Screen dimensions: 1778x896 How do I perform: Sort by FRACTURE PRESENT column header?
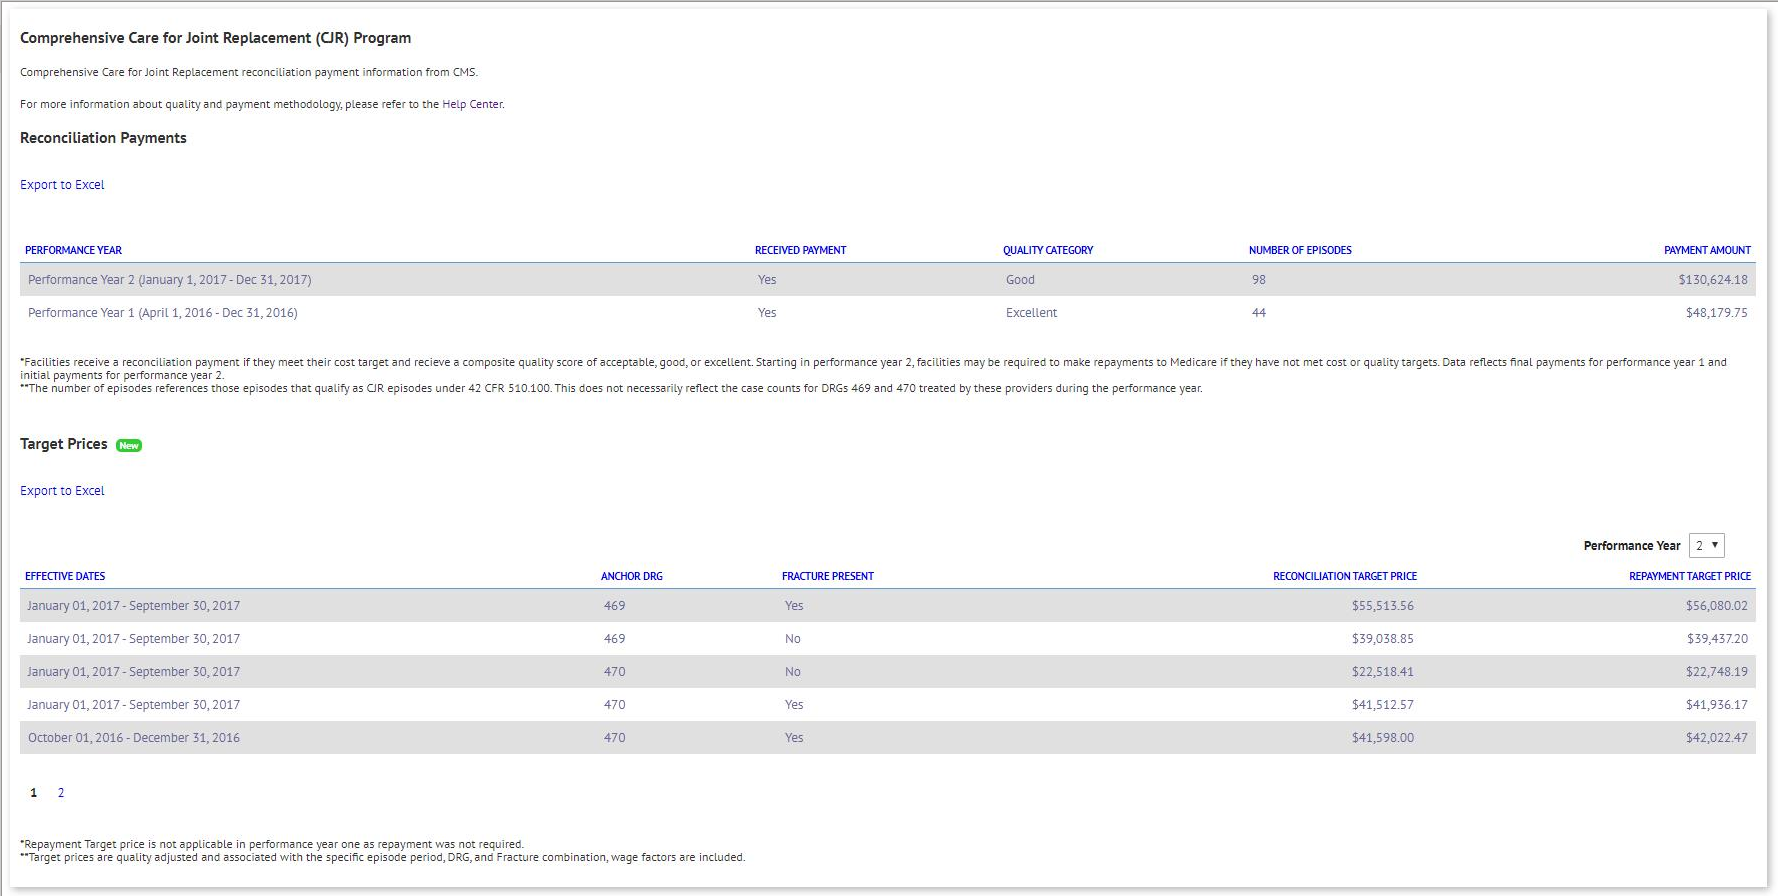[x=828, y=576]
